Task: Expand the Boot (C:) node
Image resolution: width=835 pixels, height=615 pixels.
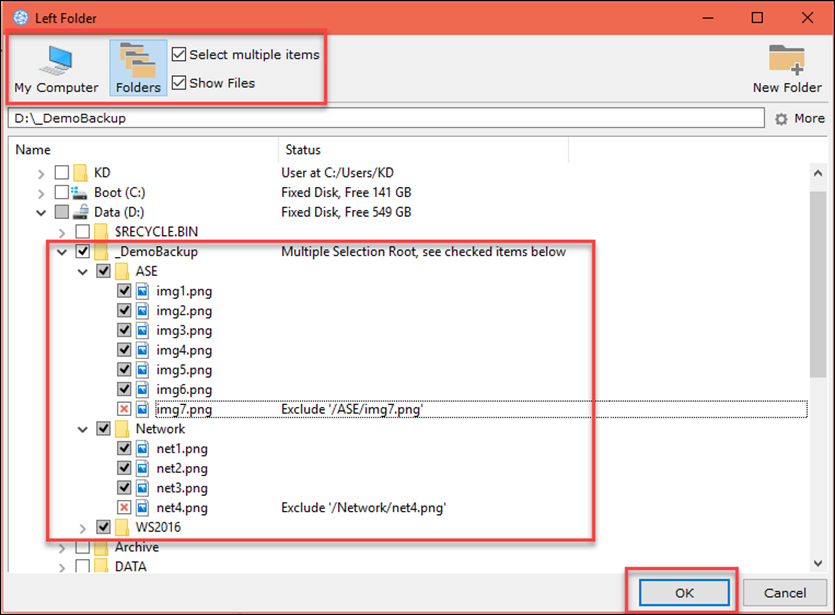Action: [x=41, y=193]
